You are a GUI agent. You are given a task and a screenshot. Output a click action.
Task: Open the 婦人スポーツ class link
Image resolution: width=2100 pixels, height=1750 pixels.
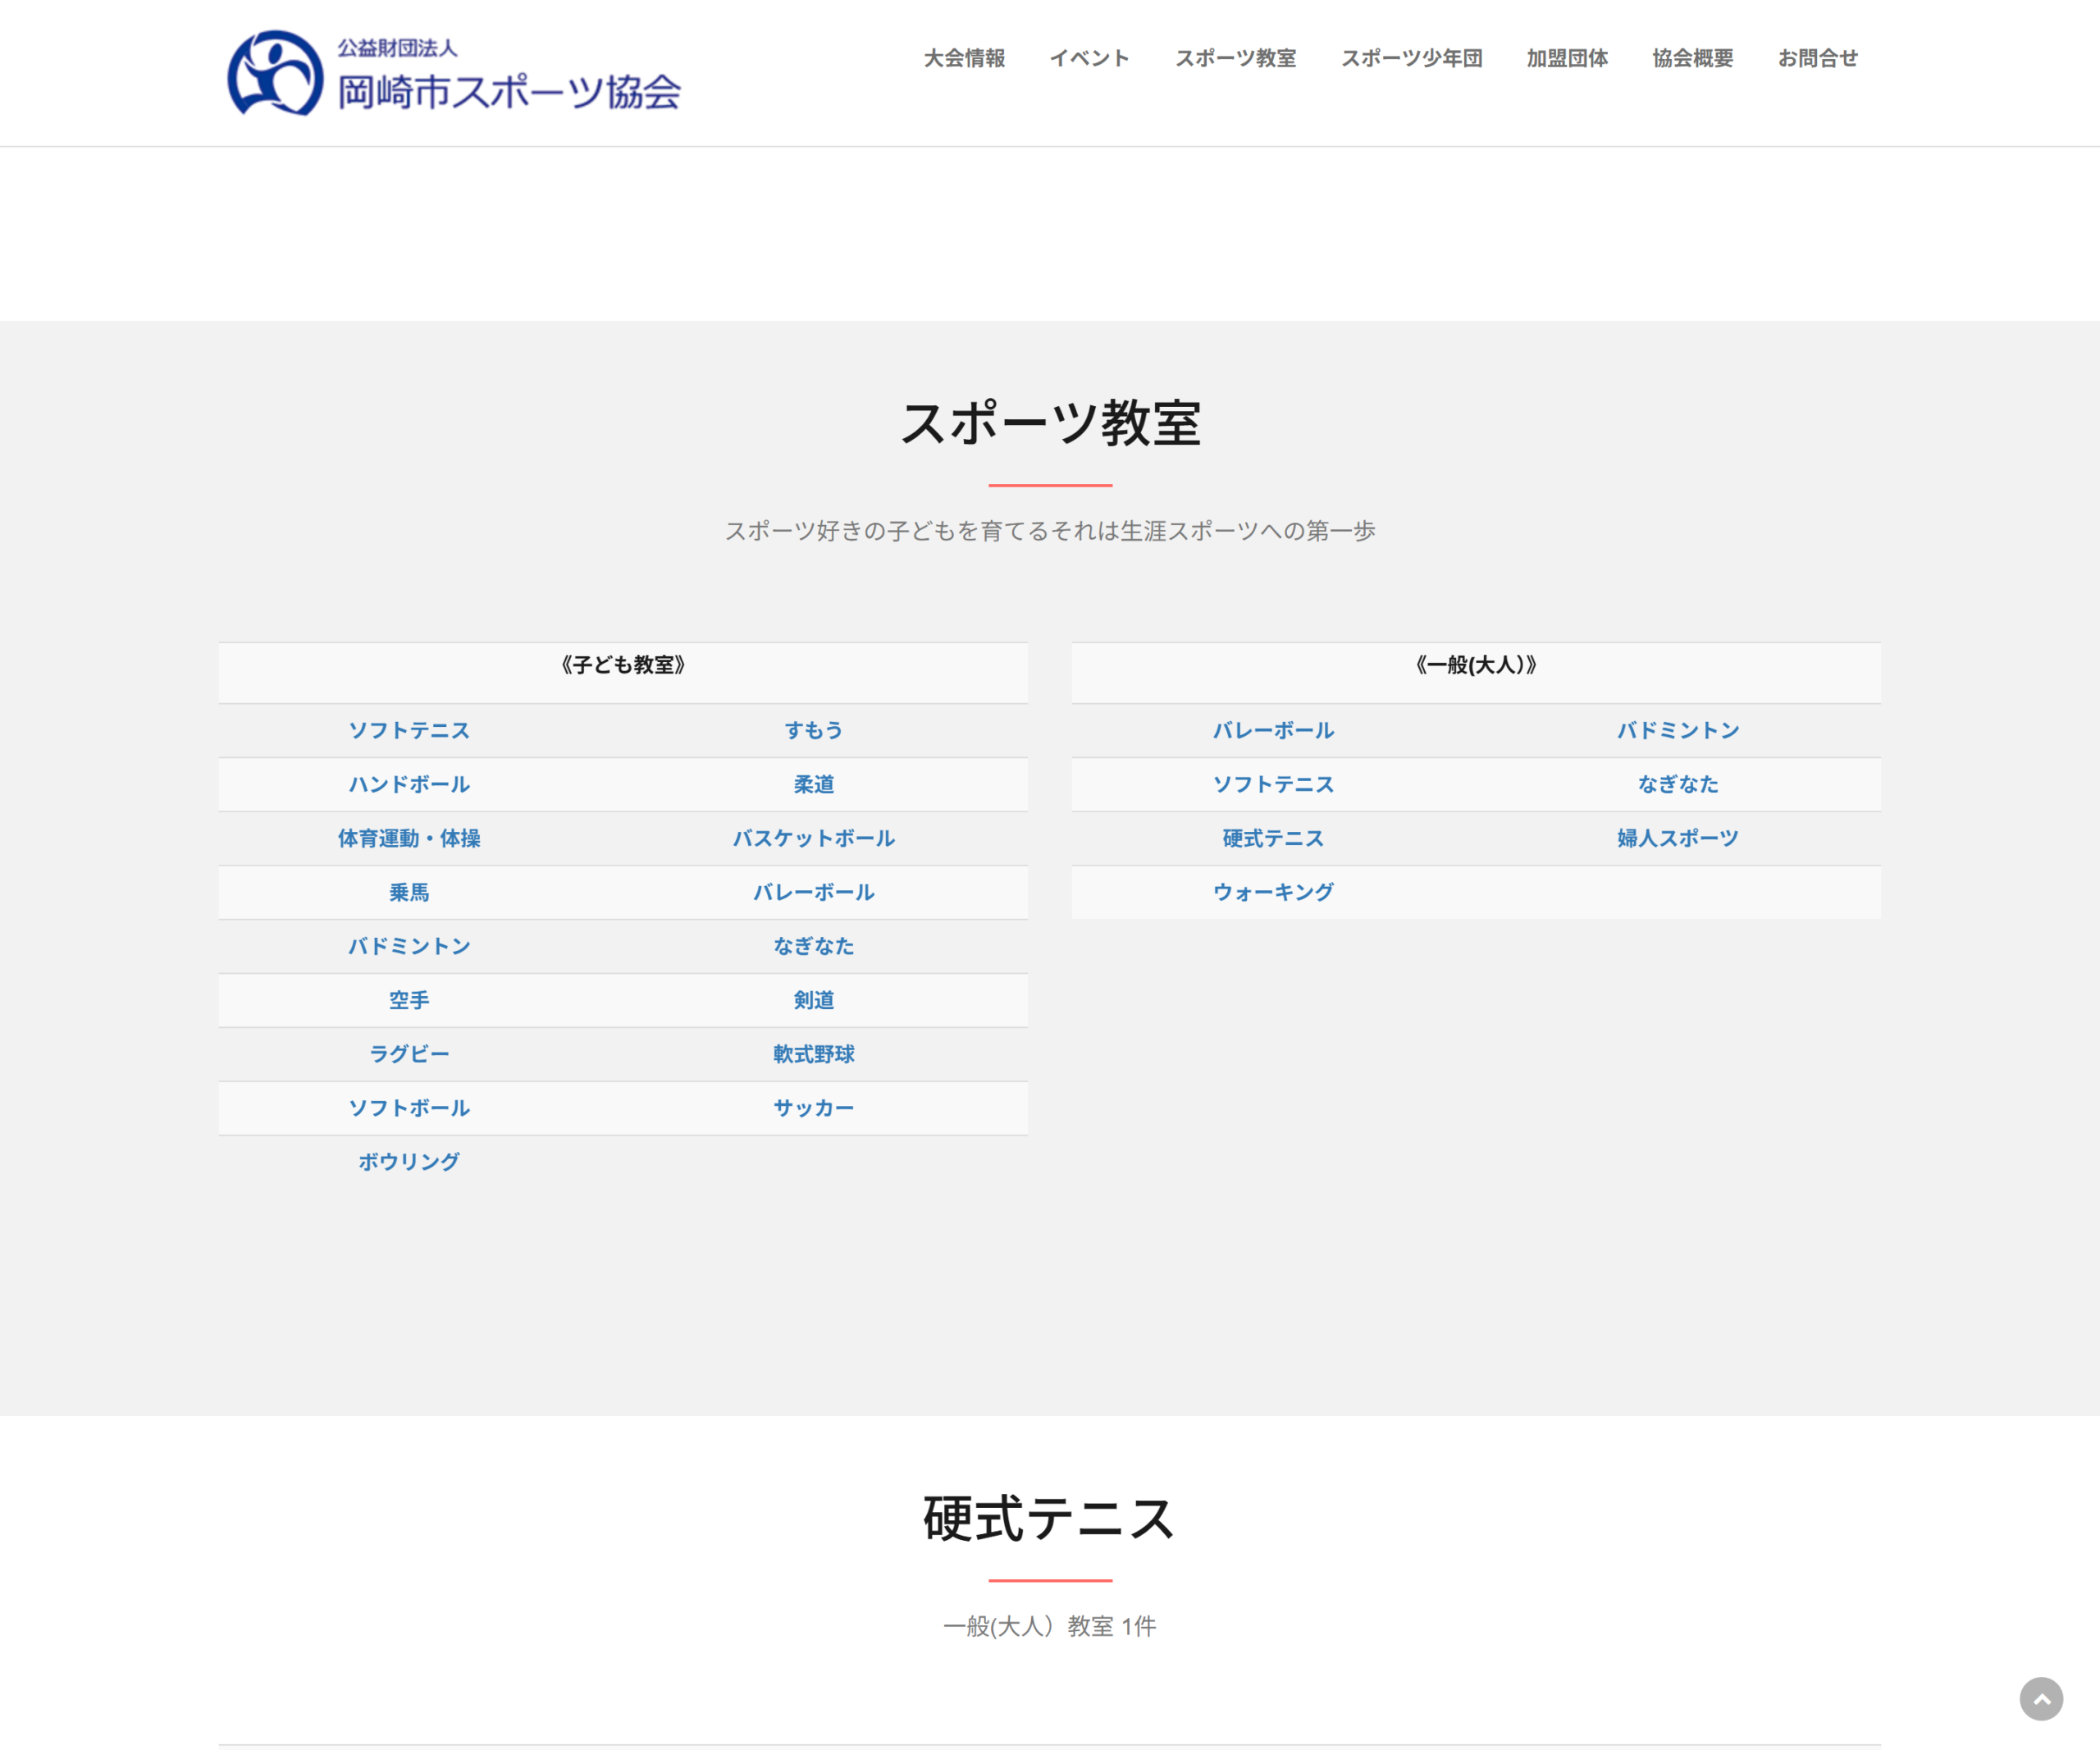(x=1678, y=838)
